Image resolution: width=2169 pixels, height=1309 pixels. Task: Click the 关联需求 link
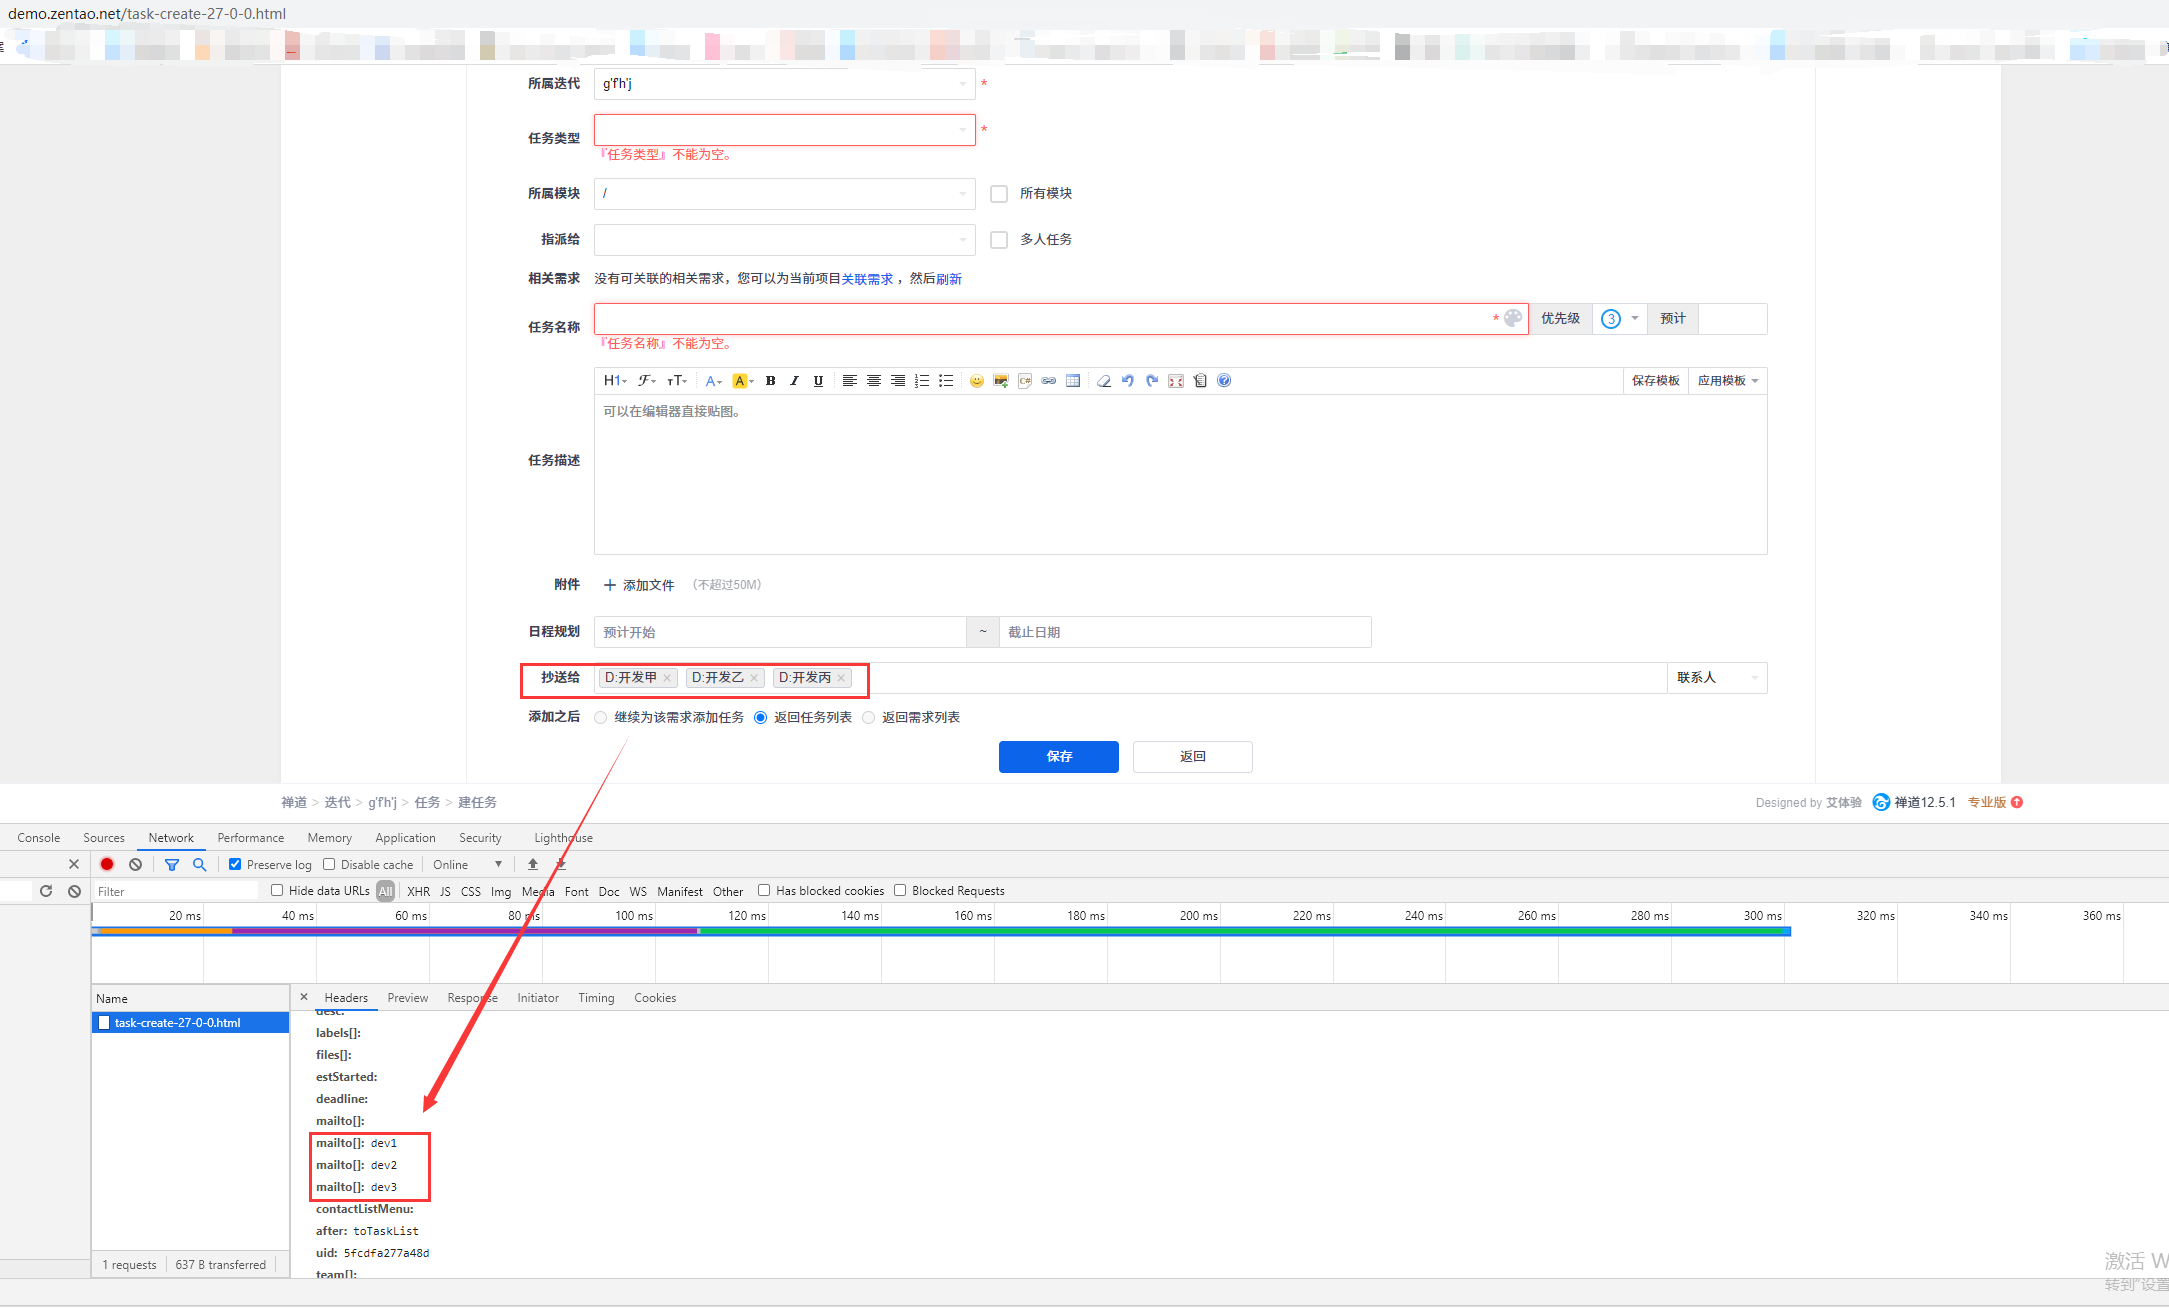pyautogui.click(x=866, y=279)
